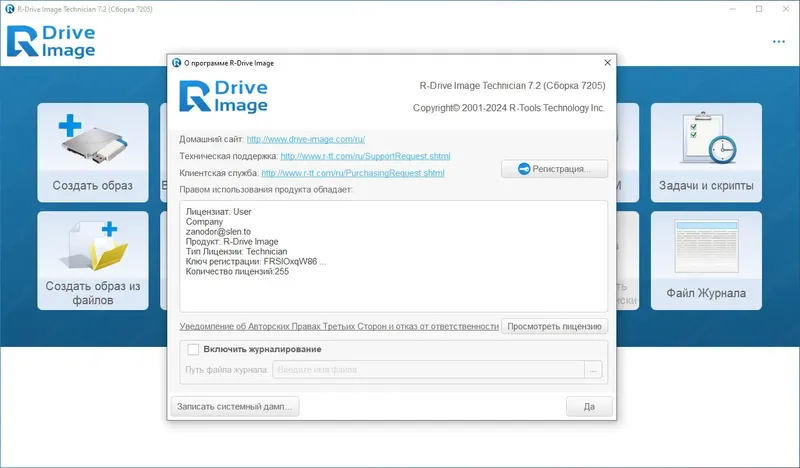This screenshot has width=800, height=468.
Task: Close the About R-Drive Image dialog
Action: [607, 63]
